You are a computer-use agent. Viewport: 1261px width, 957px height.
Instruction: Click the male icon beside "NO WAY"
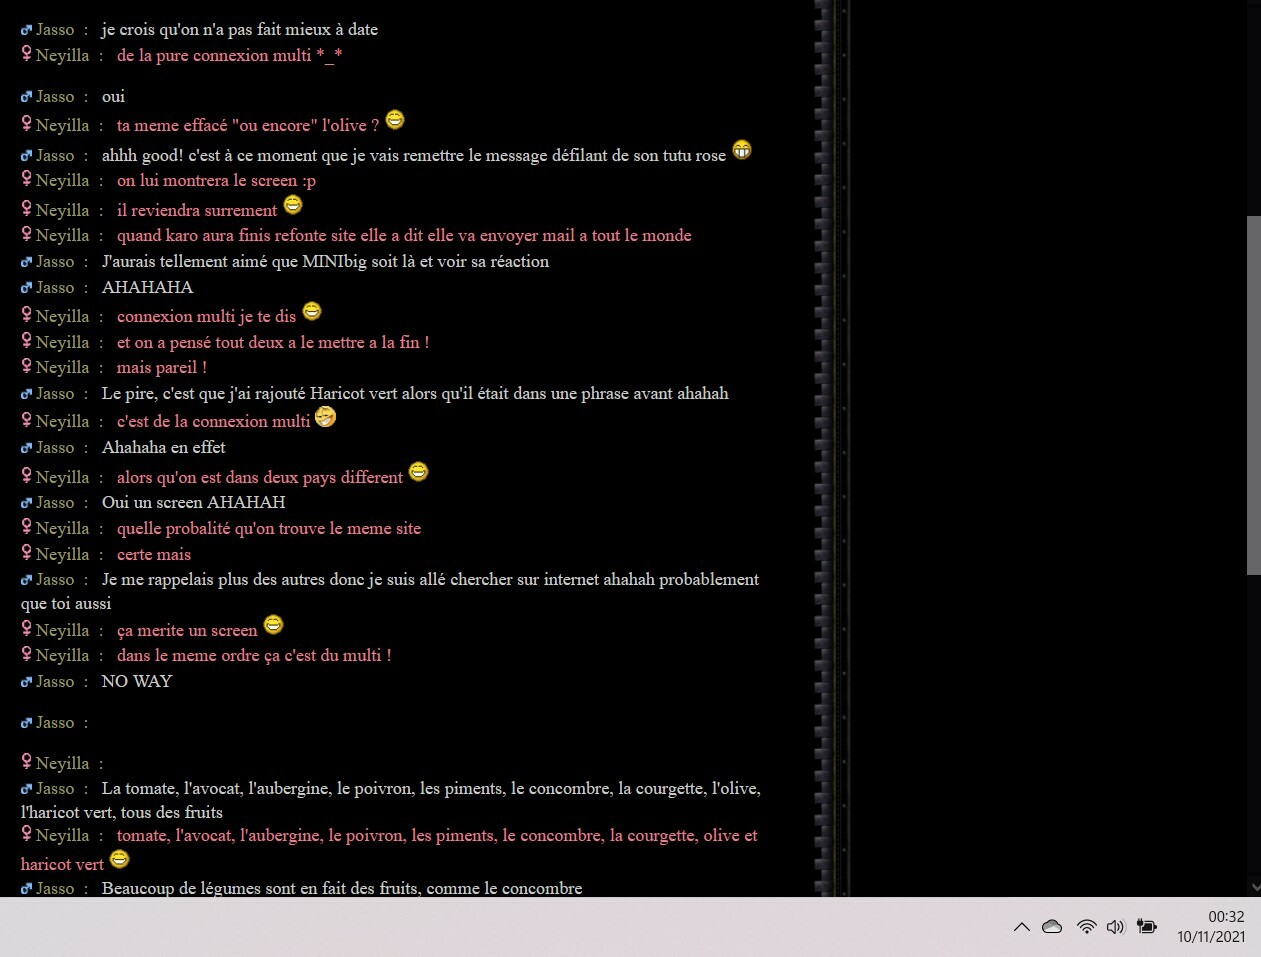[x=27, y=682]
